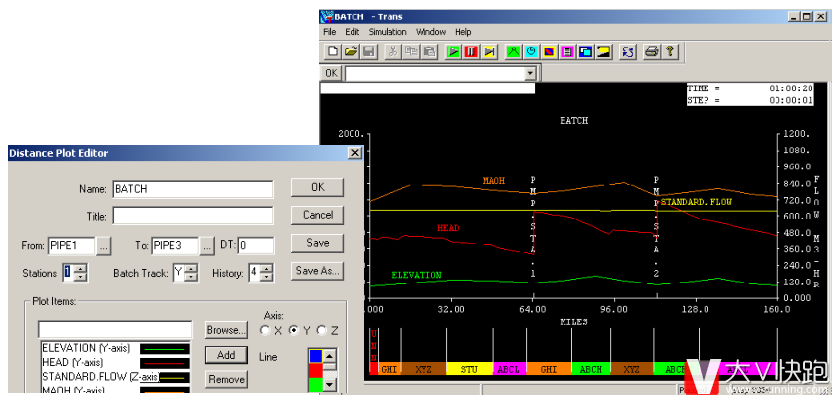
Task: Click the magenta ABCL batch segment
Action: [x=509, y=369]
